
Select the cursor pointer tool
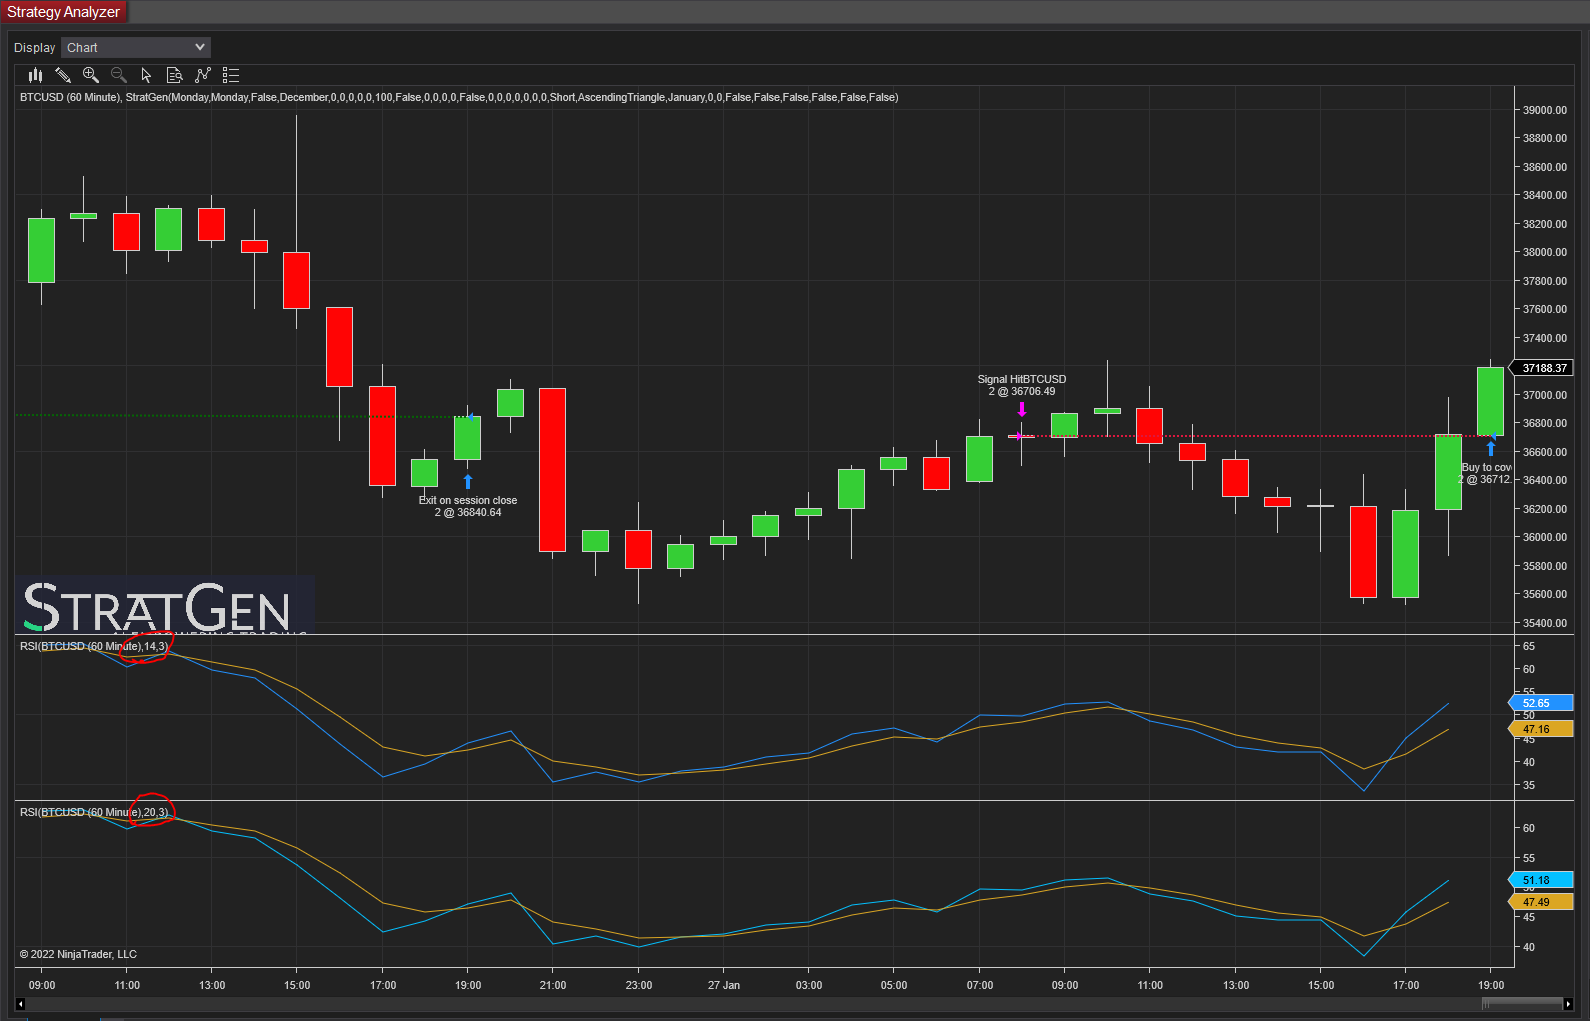147,75
